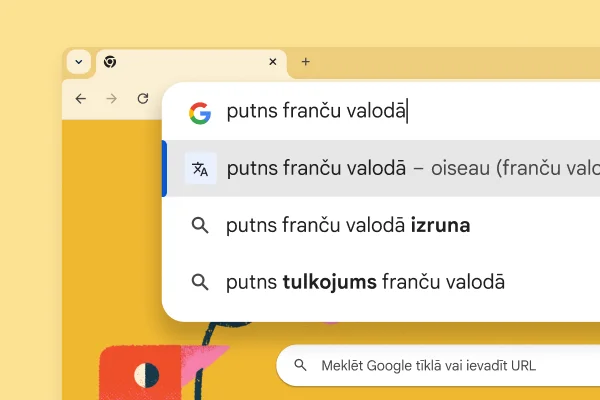Reload the current page
This screenshot has width=600, height=400.
[143, 99]
